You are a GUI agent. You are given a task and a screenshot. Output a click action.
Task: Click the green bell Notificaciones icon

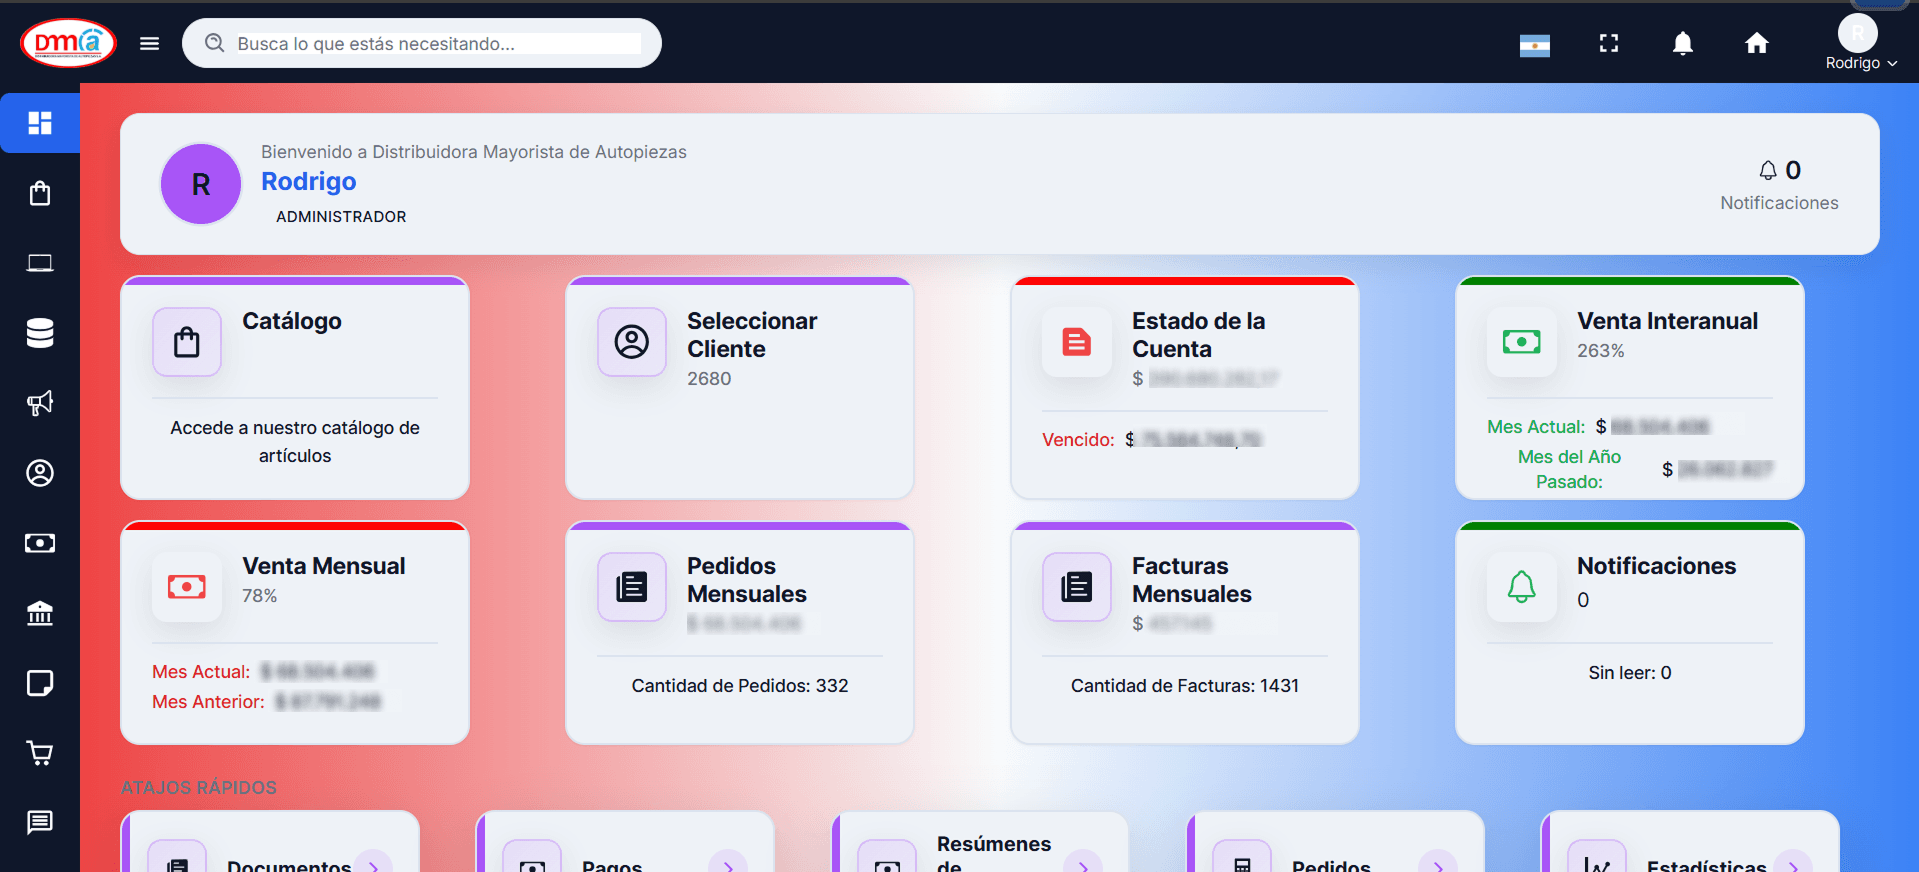coord(1522,587)
